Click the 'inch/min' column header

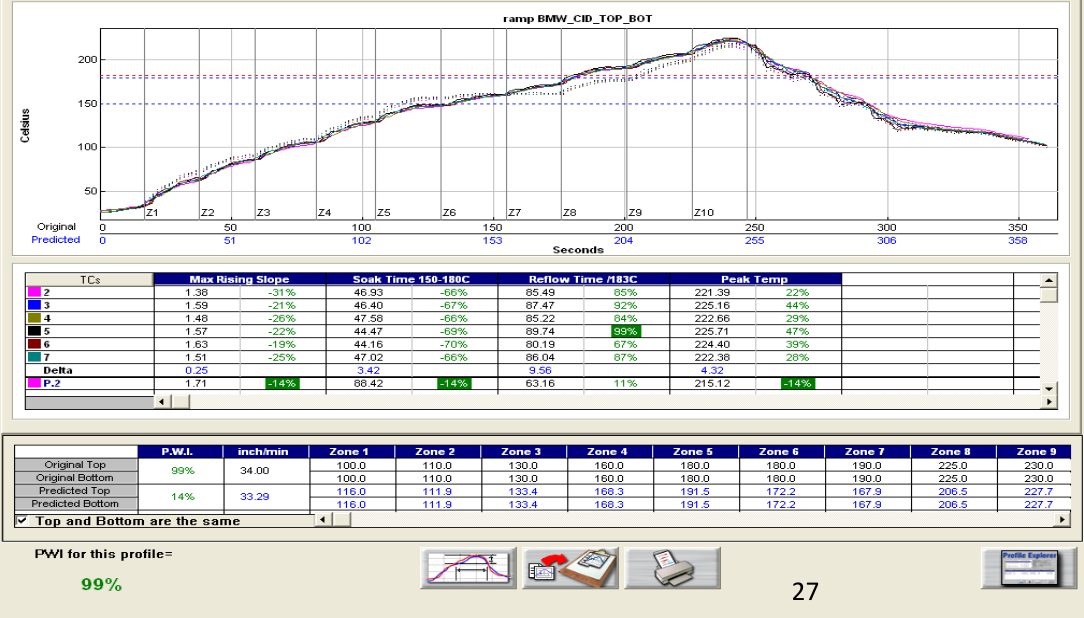point(266,451)
